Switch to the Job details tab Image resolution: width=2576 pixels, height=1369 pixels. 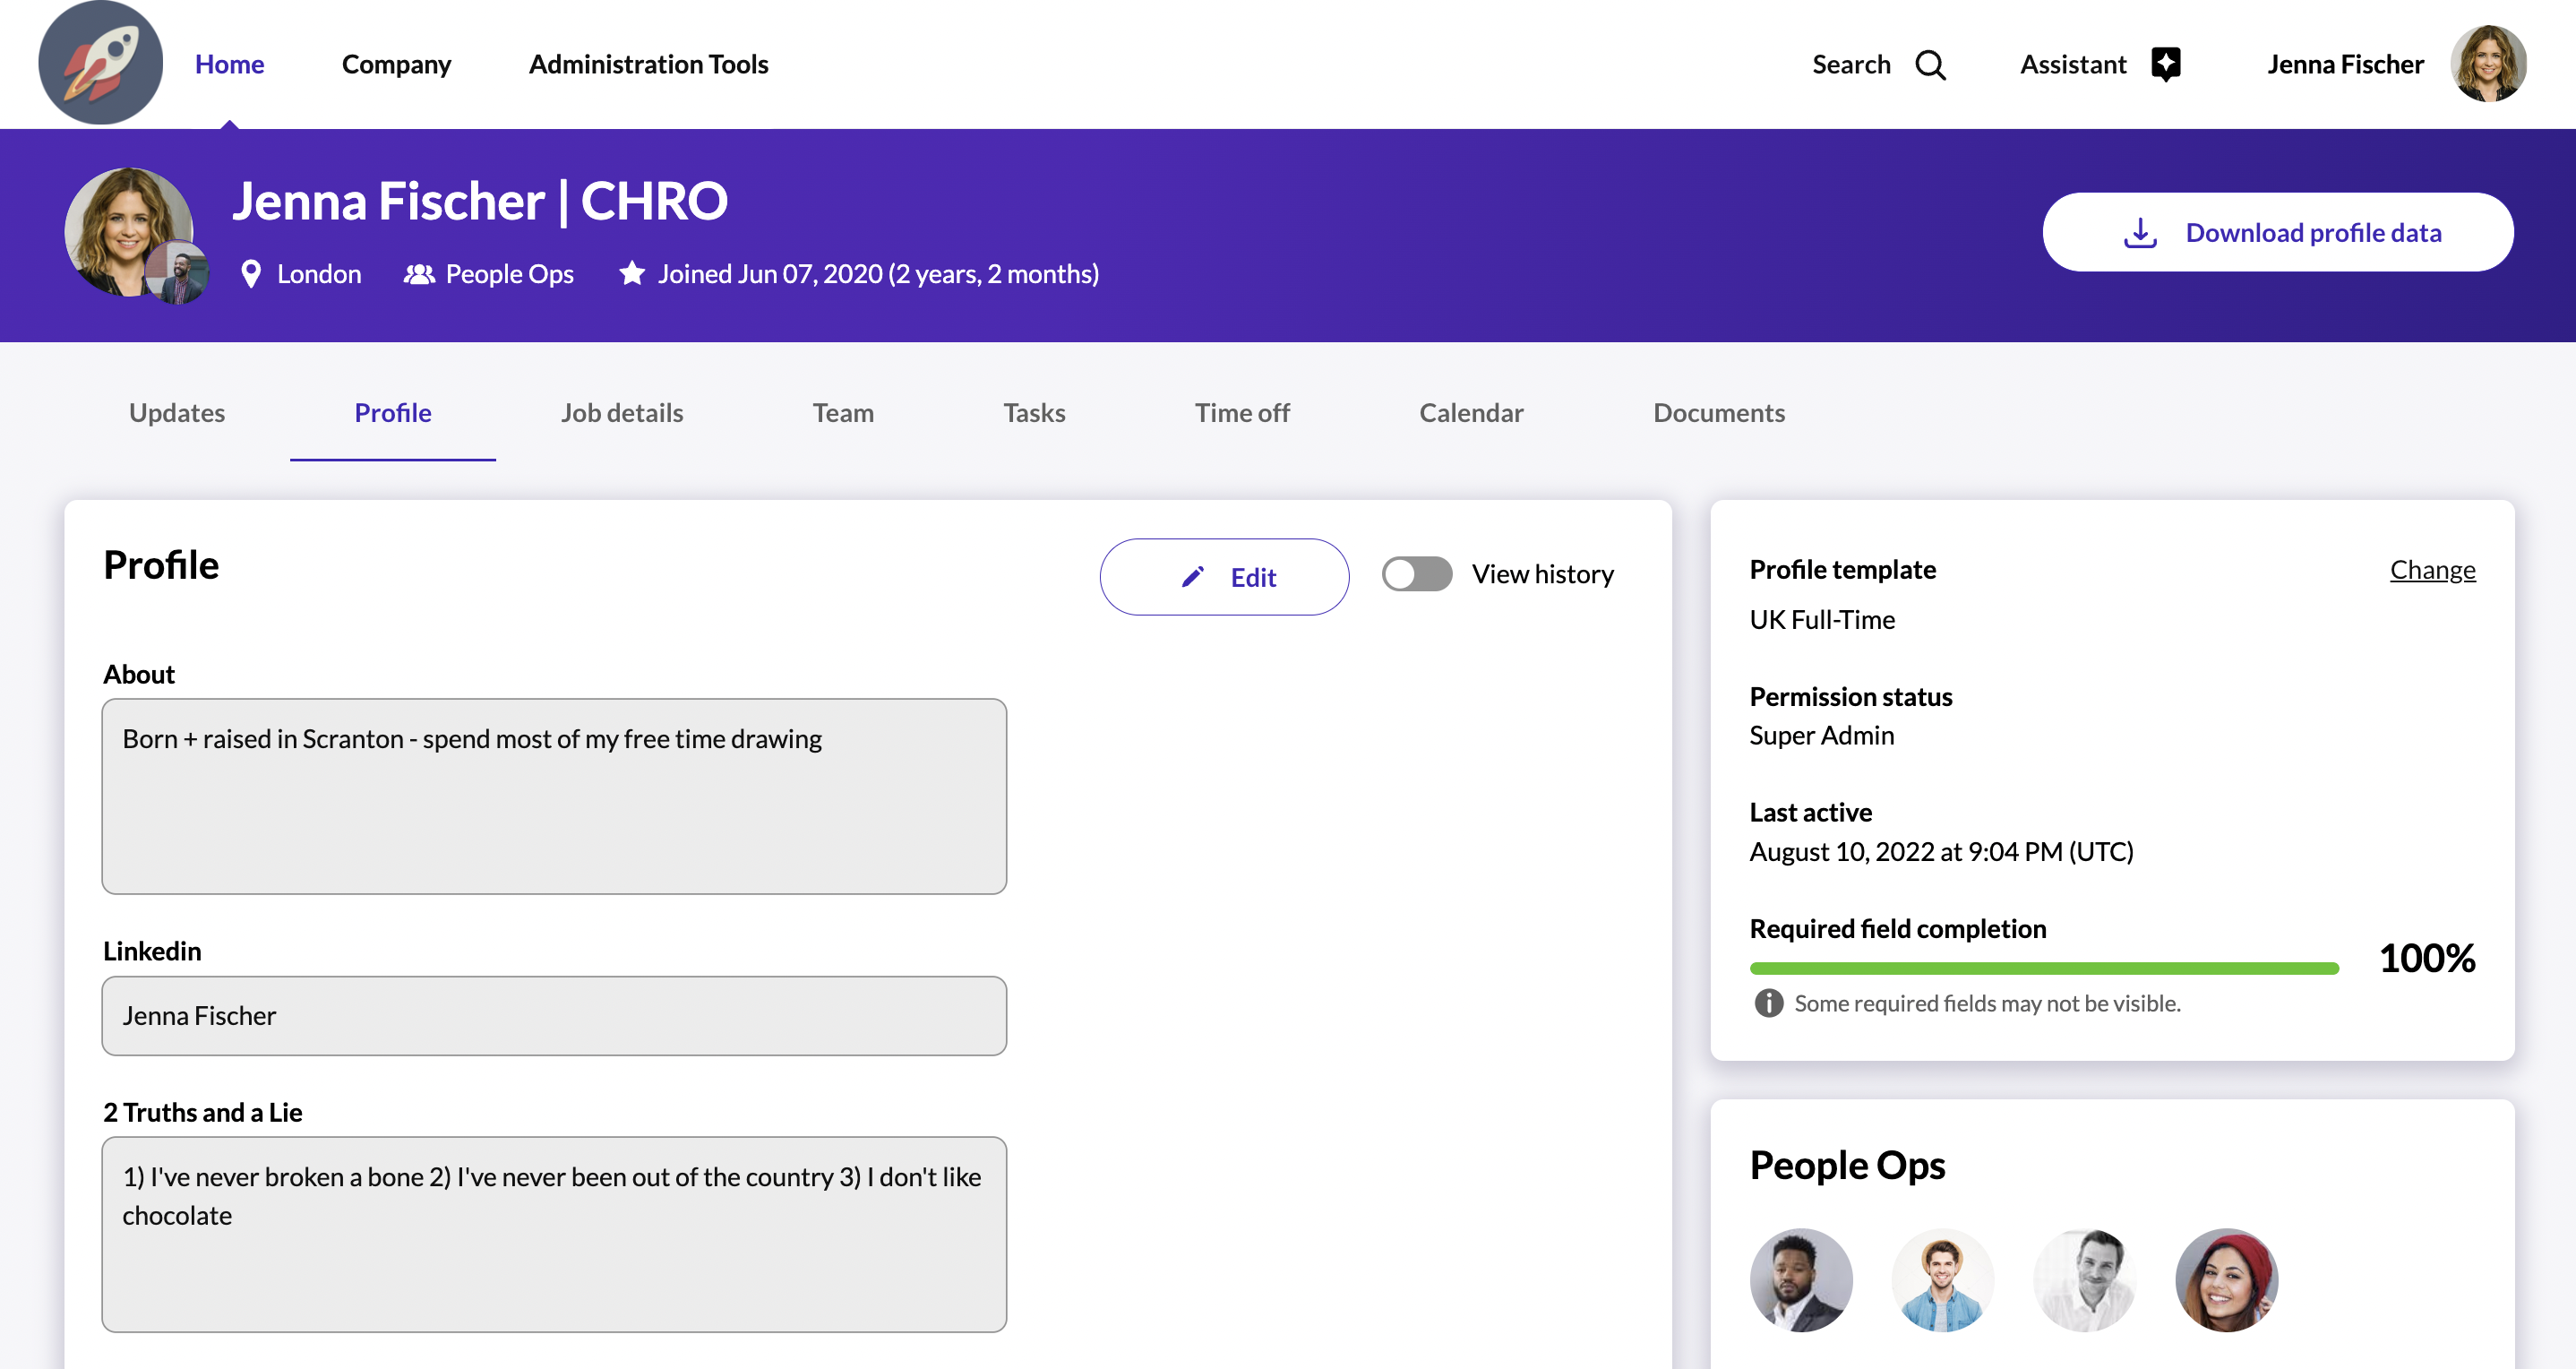pos(621,412)
